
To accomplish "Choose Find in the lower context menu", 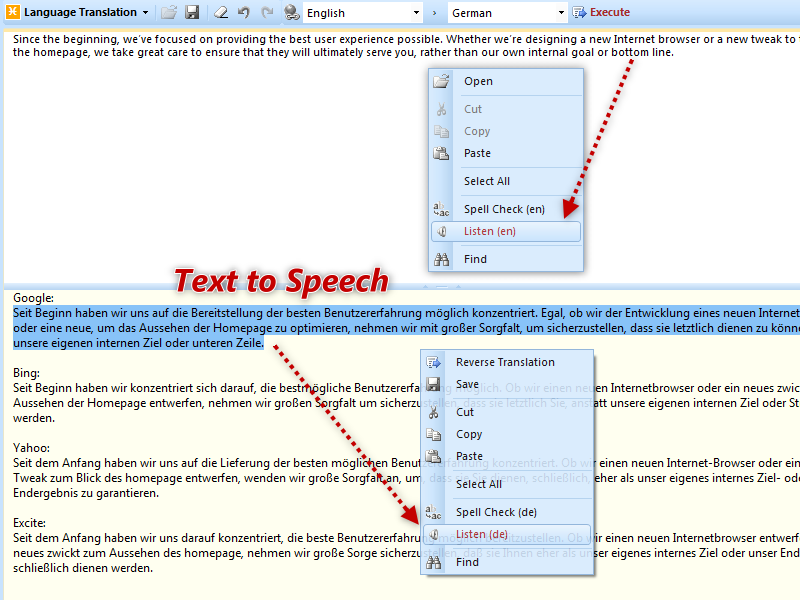I will 507,562.
